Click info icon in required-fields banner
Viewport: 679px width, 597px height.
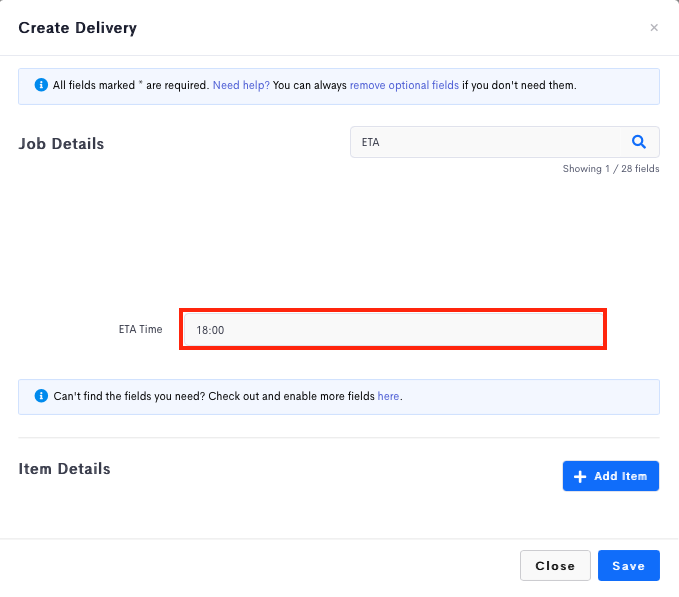pyautogui.click(x=41, y=85)
